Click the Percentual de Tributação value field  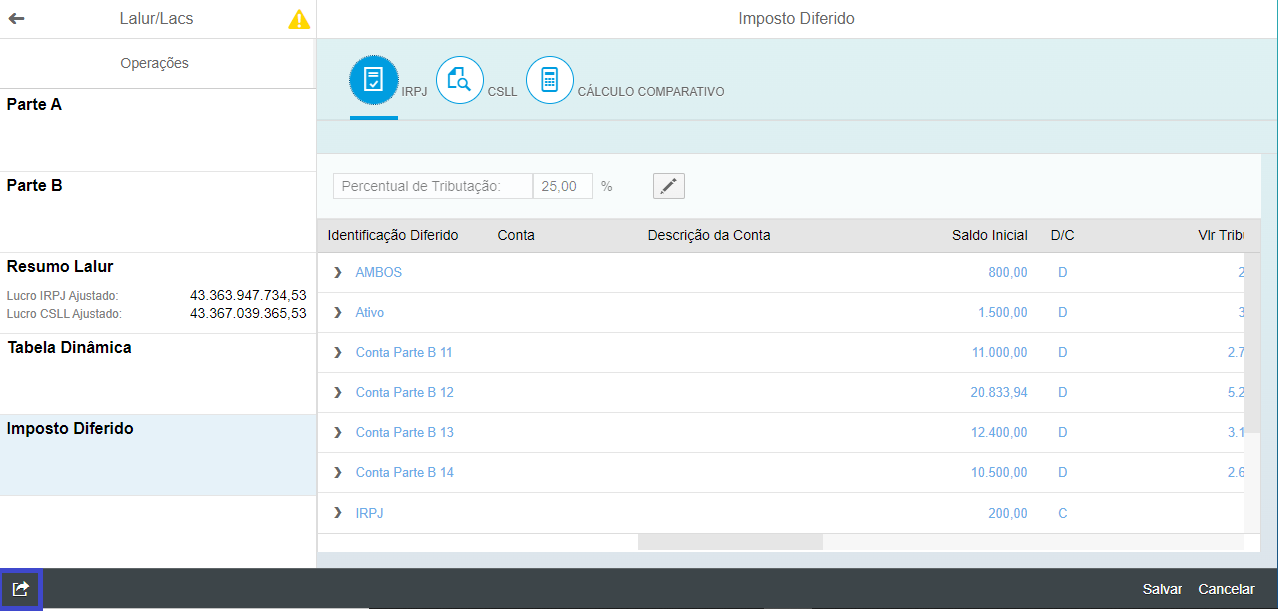click(562, 186)
